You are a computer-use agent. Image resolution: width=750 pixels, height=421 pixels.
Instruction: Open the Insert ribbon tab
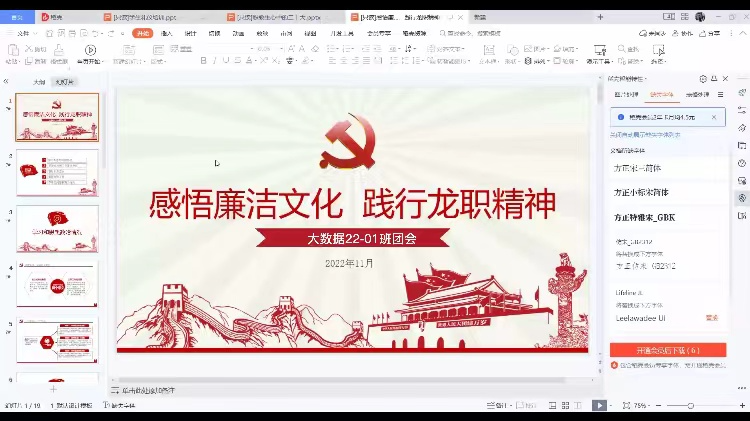pos(167,33)
